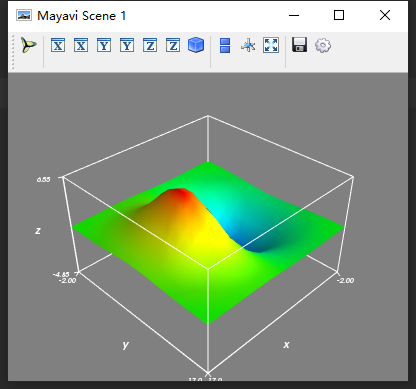
Task: Save the scene using floppy disk icon
Action: pyautogui.click(x=299, y=45)
